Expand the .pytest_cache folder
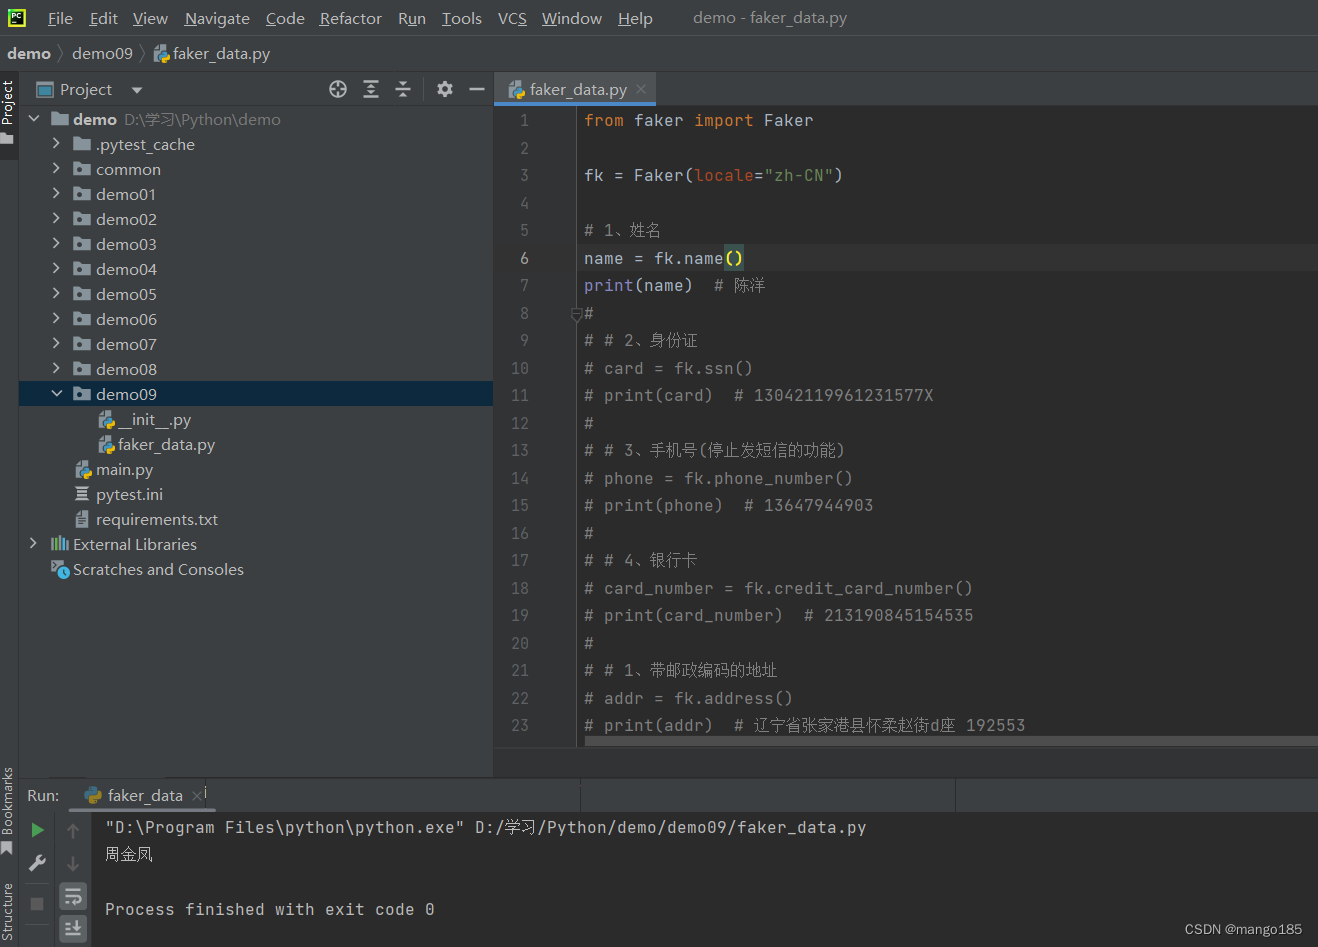1318x947 pixels. click(56, 144)
